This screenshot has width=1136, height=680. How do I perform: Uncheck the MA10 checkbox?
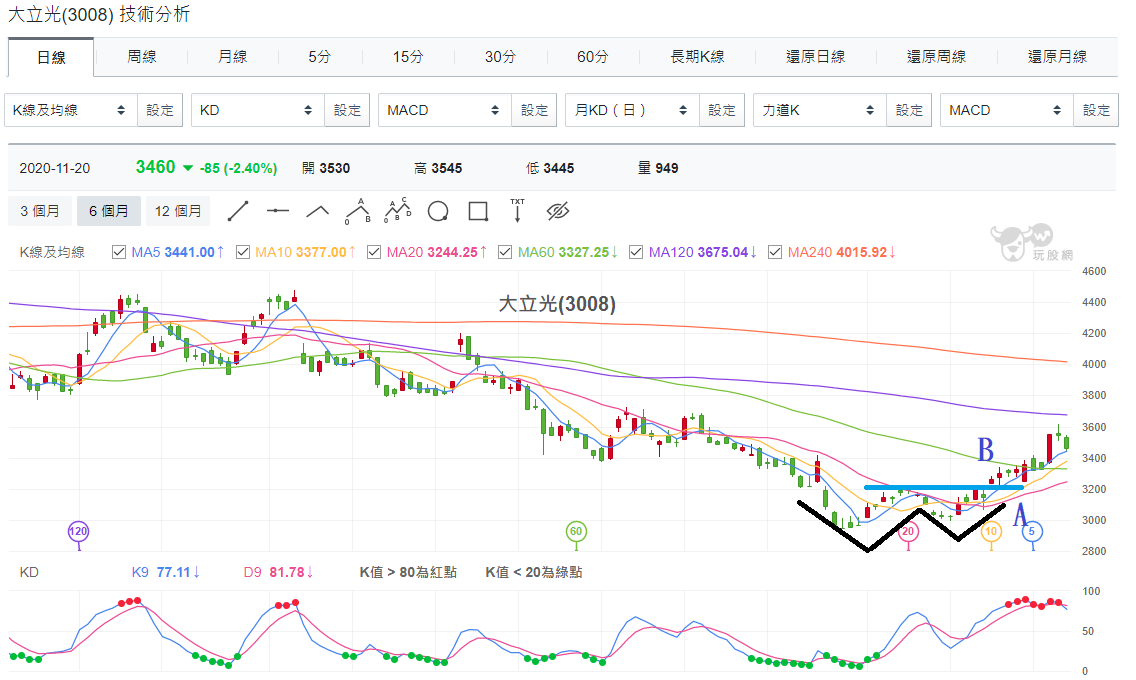pyautogui.click(x=243, y=252)
